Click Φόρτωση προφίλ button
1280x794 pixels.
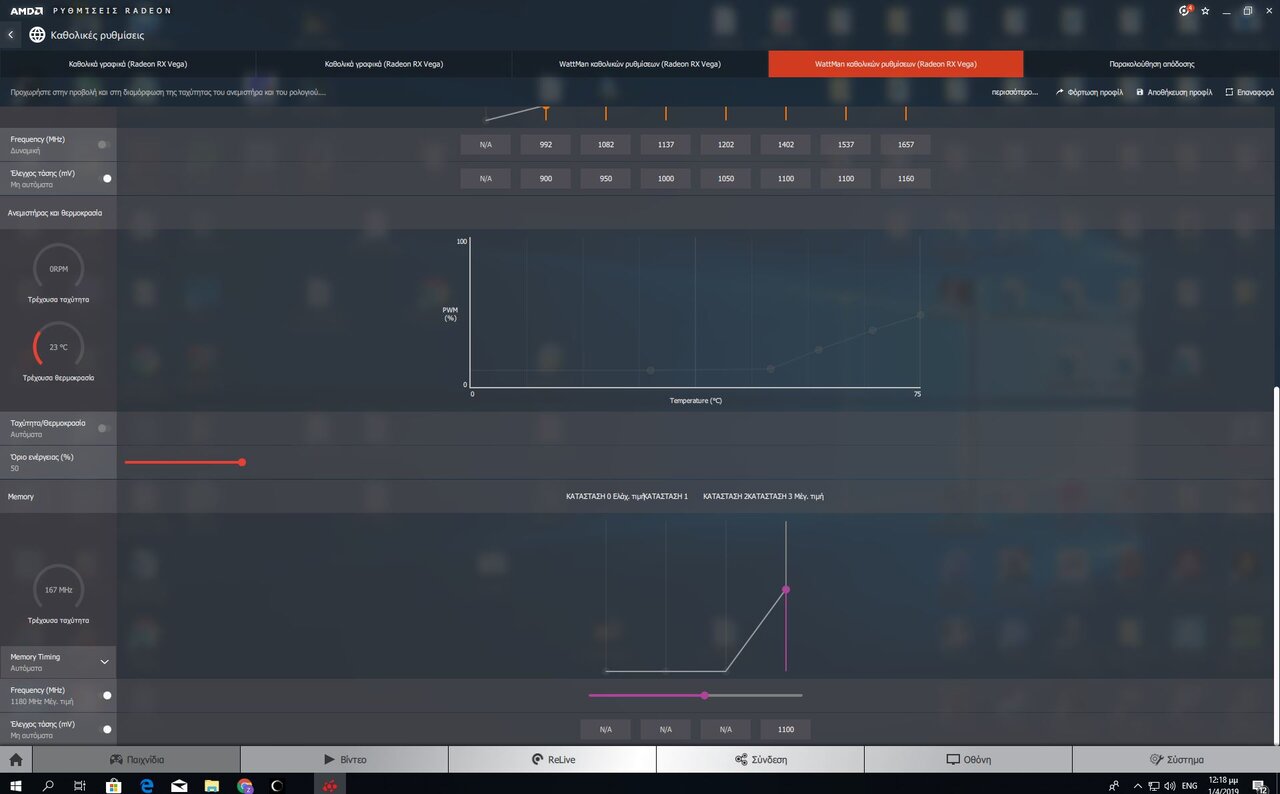tap(1089, 92)
